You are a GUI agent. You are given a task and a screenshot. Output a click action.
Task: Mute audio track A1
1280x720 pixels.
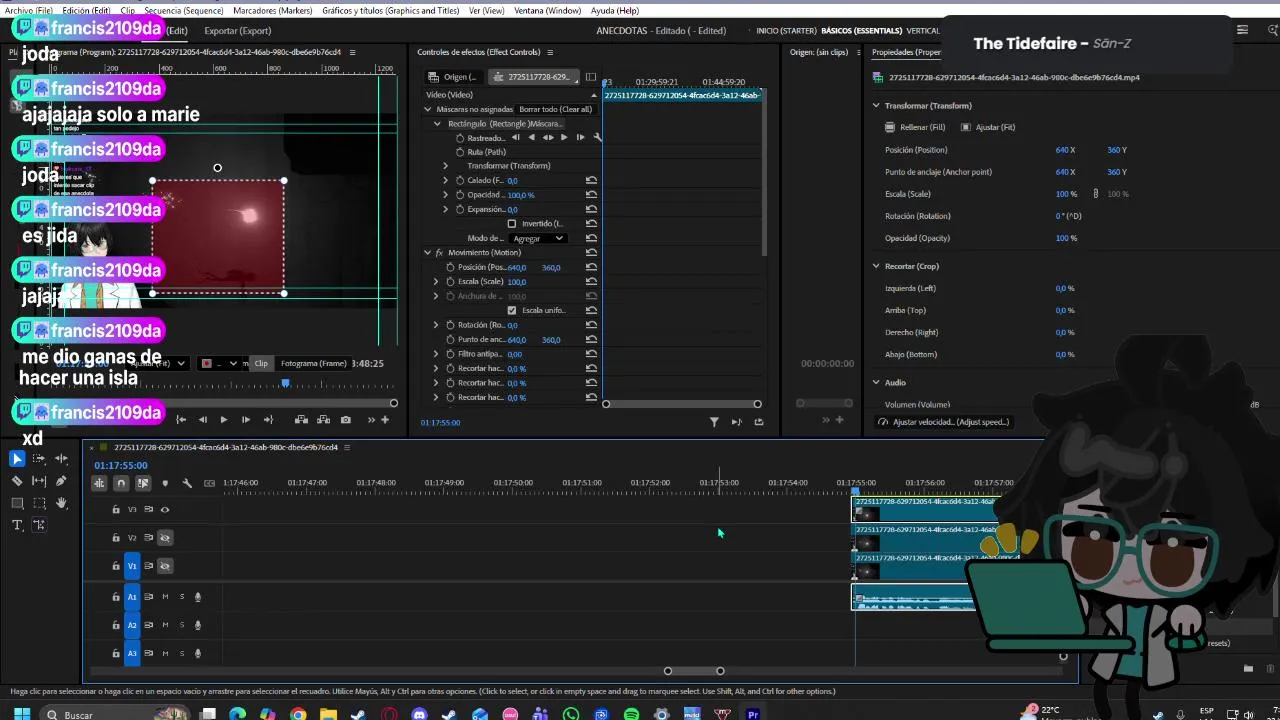point(165,597)
